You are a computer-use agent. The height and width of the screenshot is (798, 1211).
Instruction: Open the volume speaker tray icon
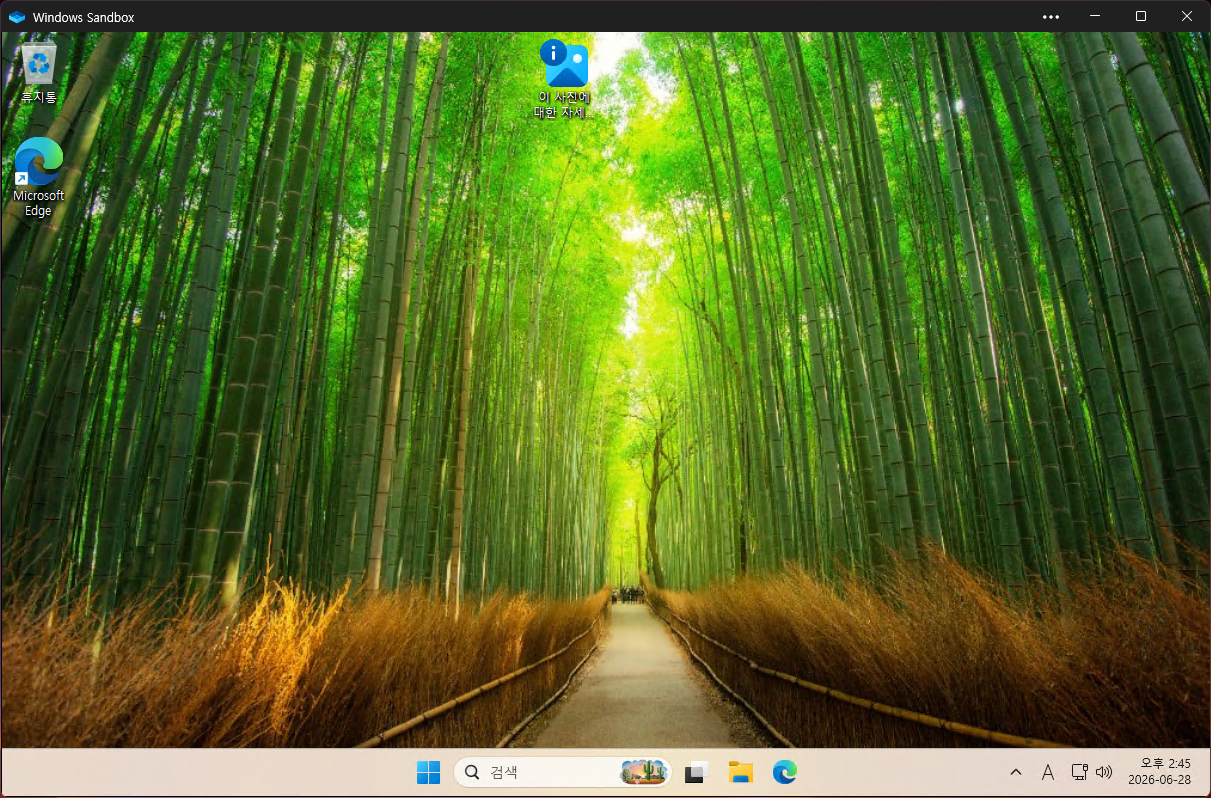pos(1104,772)
